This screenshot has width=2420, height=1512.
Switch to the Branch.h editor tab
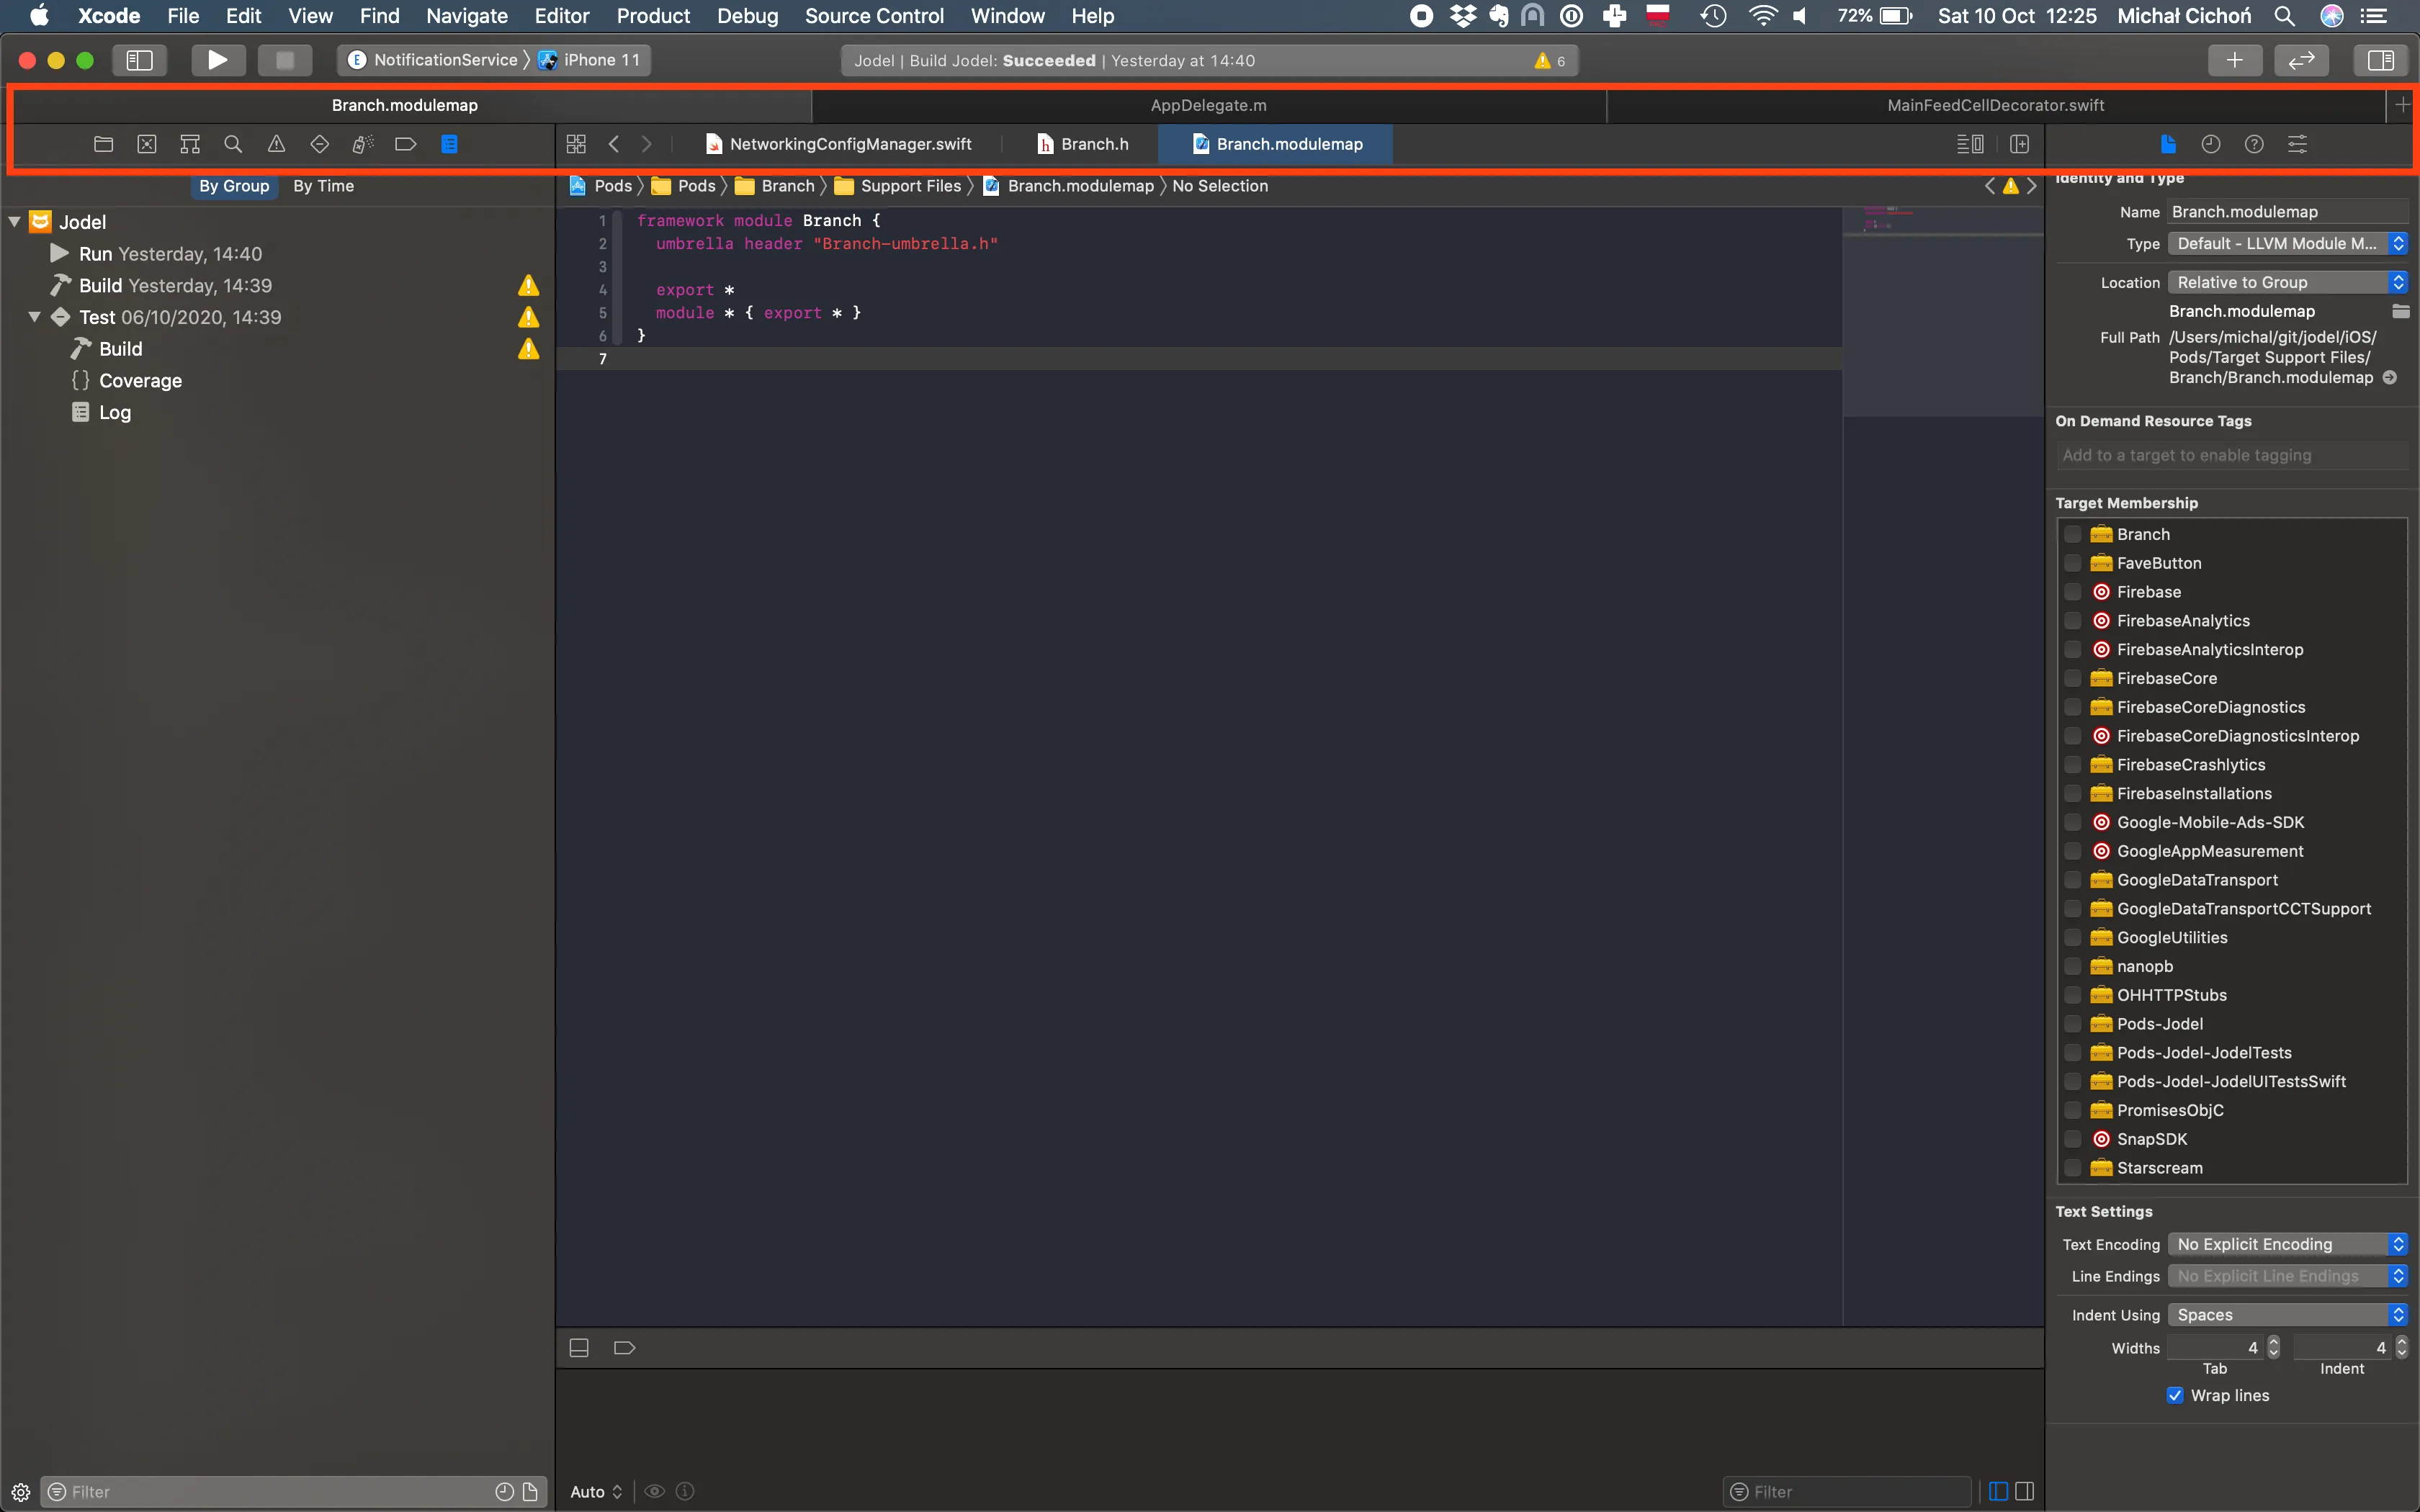click(x=1083, y=144)
